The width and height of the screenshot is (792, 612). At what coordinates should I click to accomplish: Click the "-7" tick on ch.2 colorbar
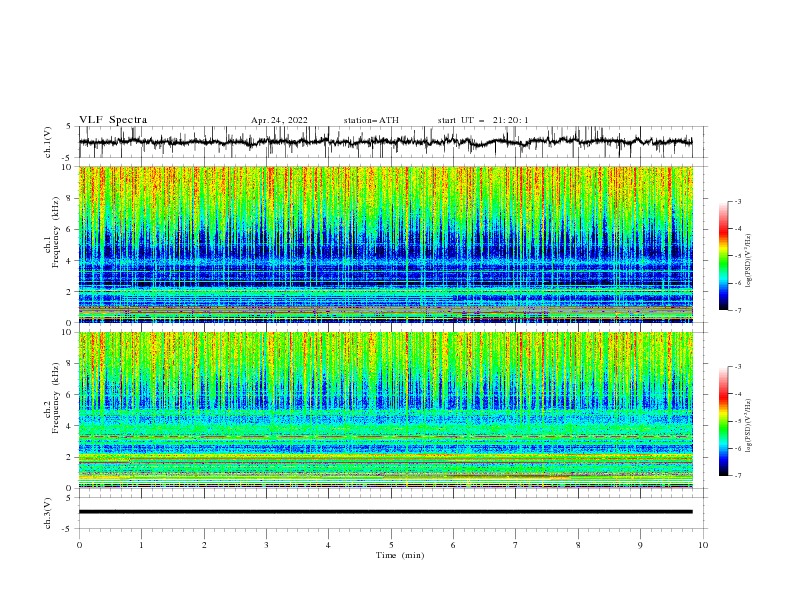coord(737,476)
